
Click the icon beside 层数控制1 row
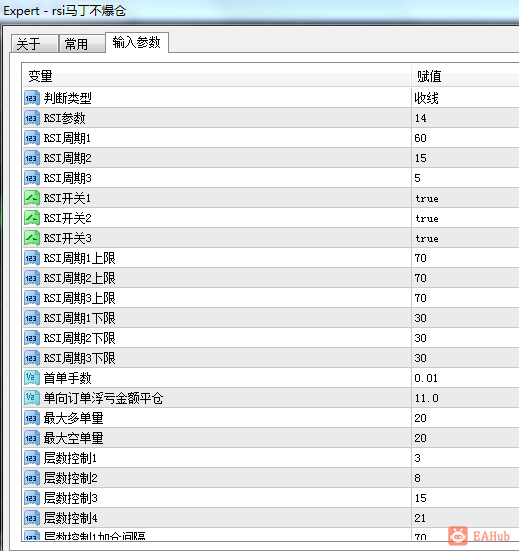[x=32, y=458]
